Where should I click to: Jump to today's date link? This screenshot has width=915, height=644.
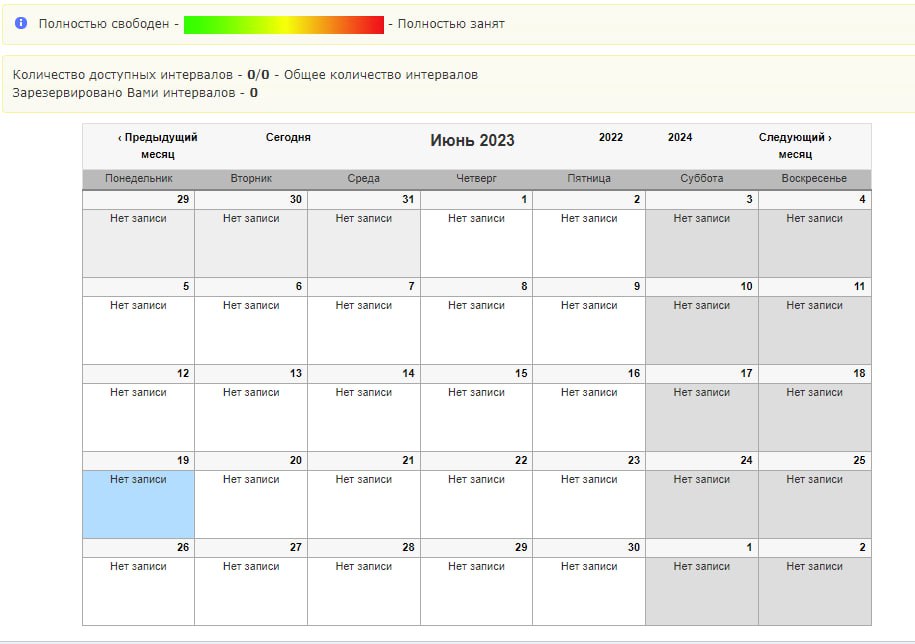click(x=288, y=138)
